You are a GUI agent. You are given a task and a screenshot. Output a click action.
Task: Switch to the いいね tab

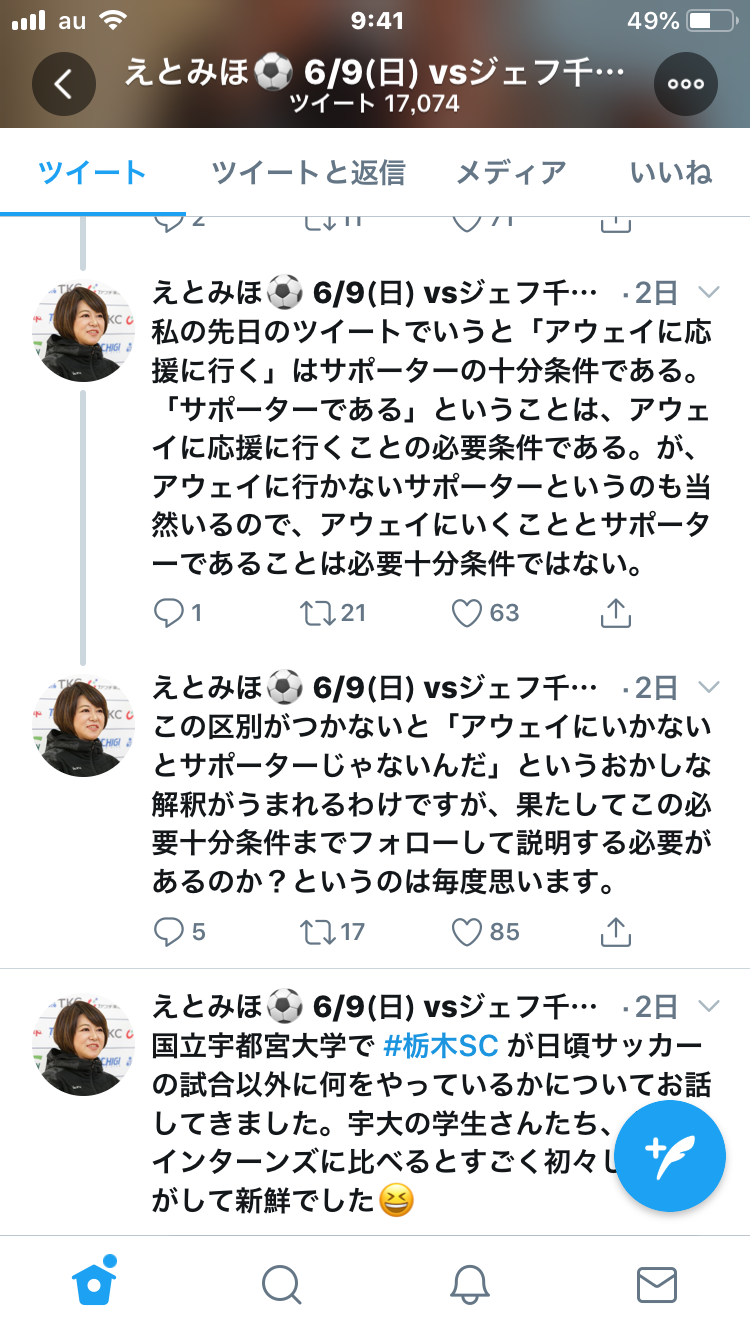point(670,173)
